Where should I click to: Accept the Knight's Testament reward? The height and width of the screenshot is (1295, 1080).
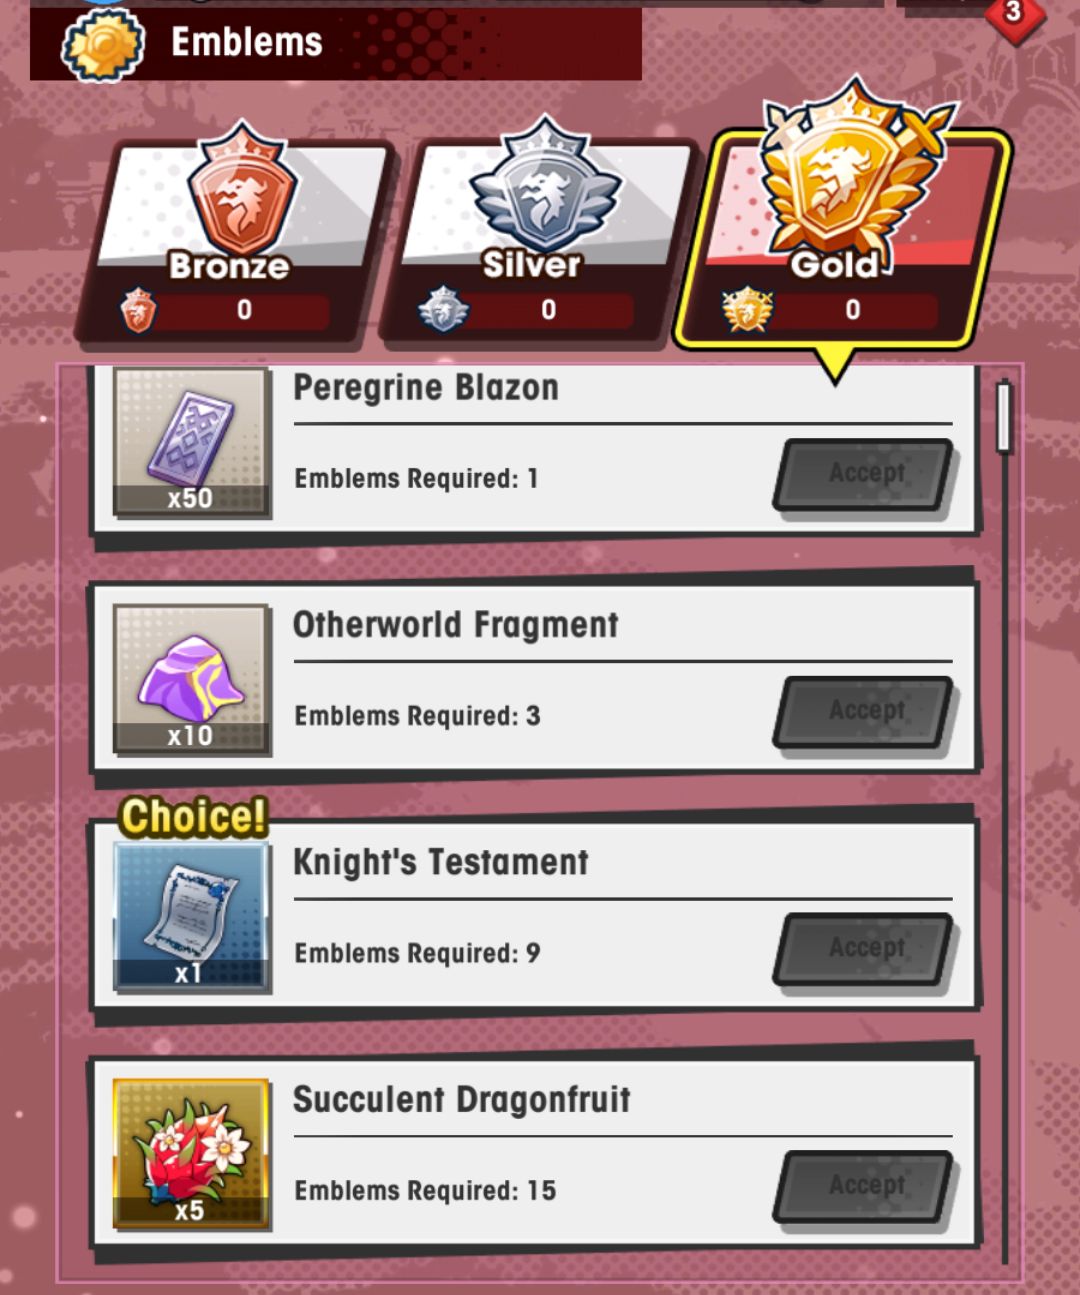(x=866, y=949)
